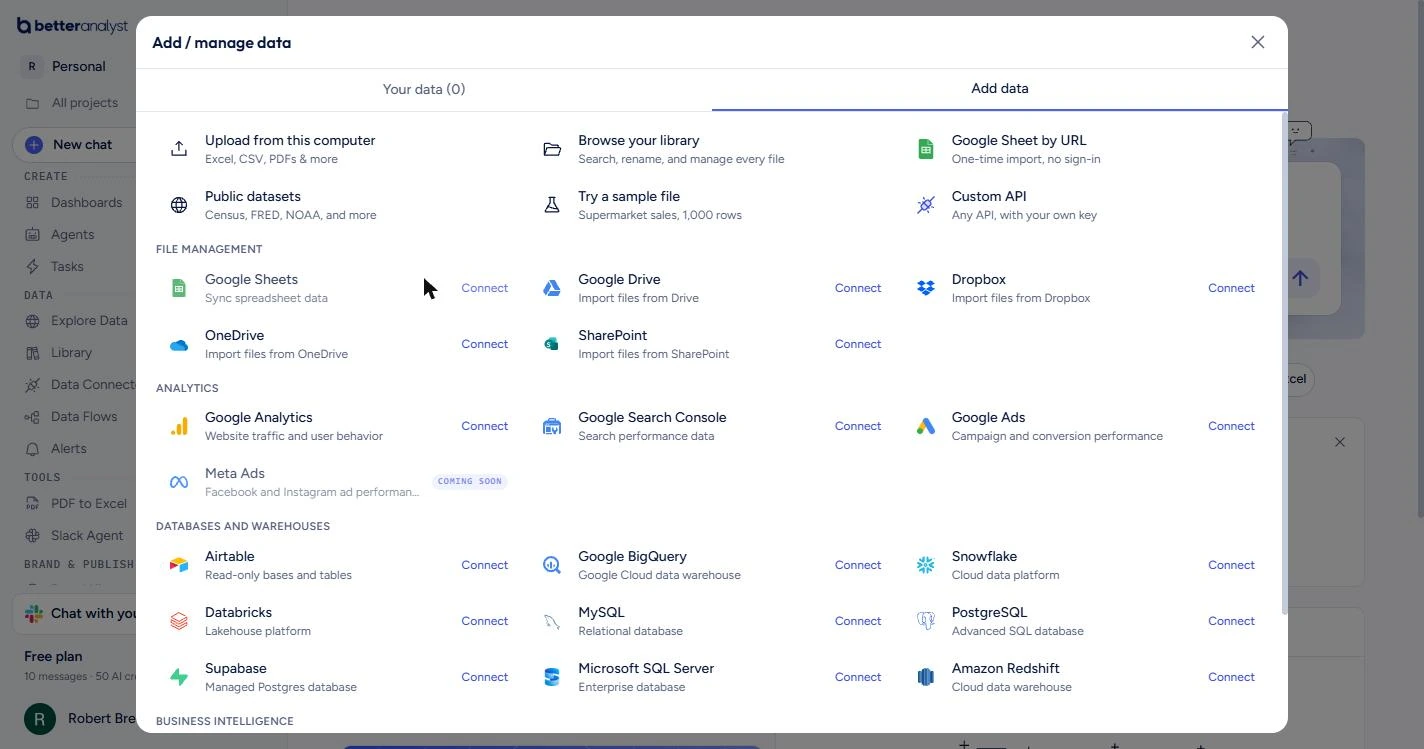Click the Amazon Redshift icon
Viewport: 1424px width, 749px height.
[x=926, y=677]
